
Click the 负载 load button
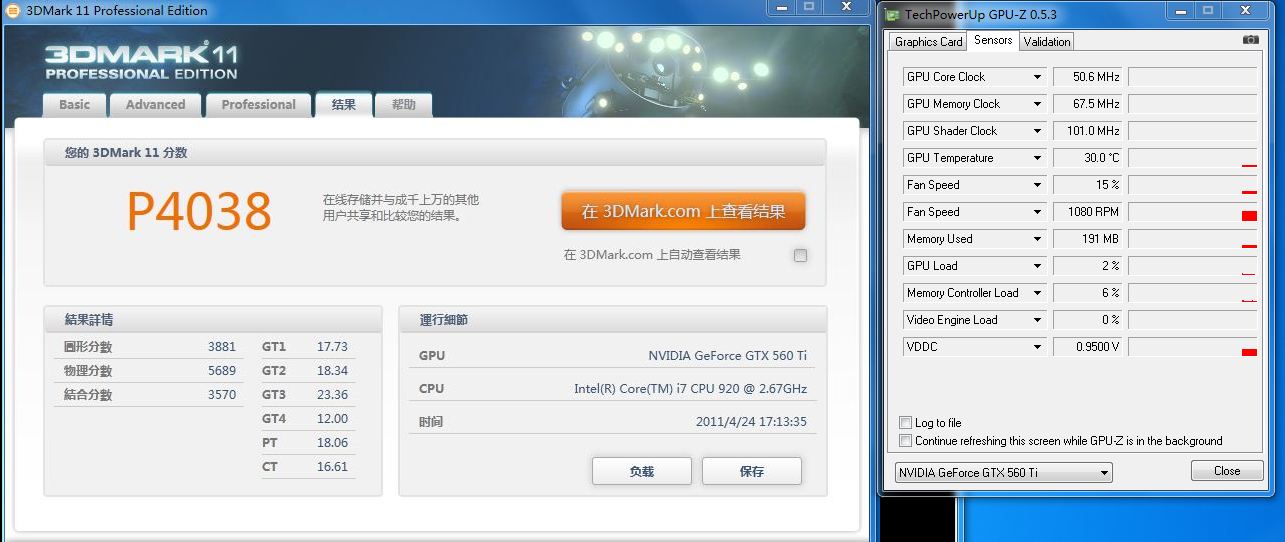pyautogui.click(x=642, y=471)
